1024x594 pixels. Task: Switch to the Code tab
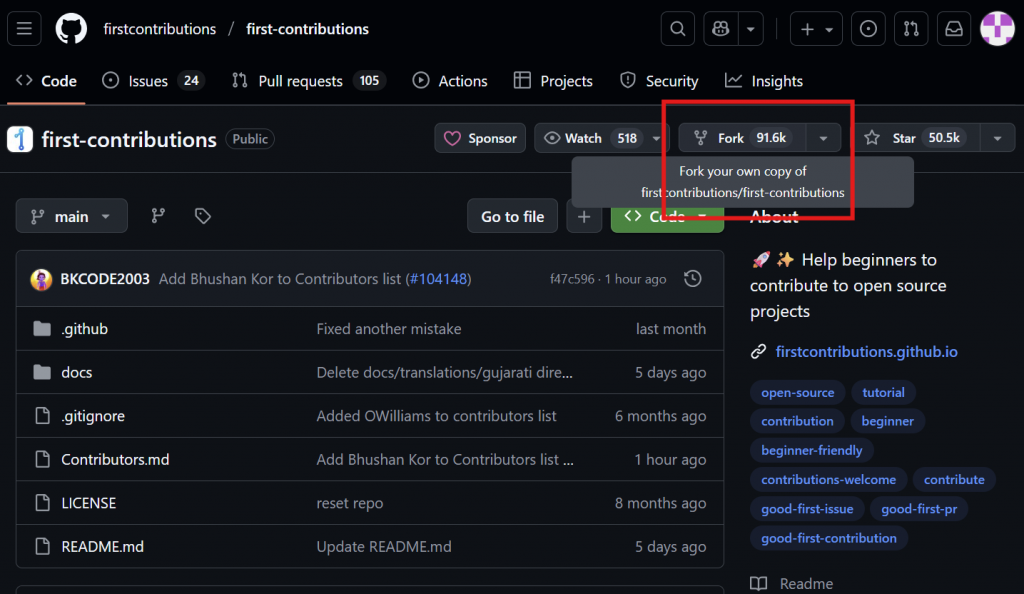click(x=46, y=81)
